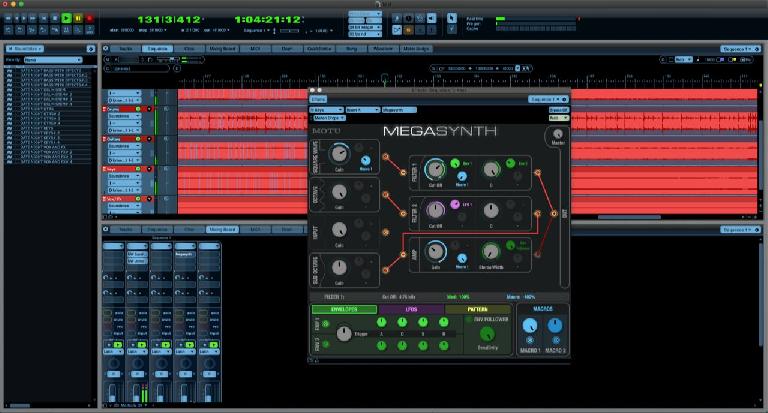This screenshot has width=768, height=413.
Task: Click Filter 2 purple LFO 1 modulation knob
Action: click(455, 204)
